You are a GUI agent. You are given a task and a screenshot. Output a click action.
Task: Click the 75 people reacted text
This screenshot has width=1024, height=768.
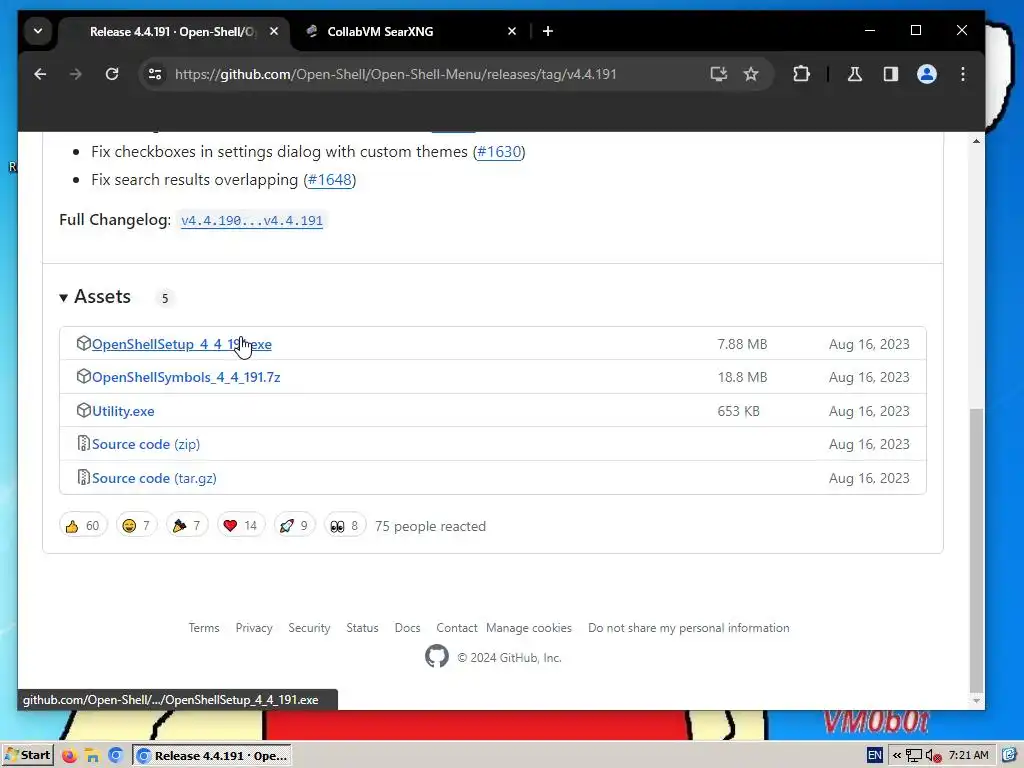[430, 526]
